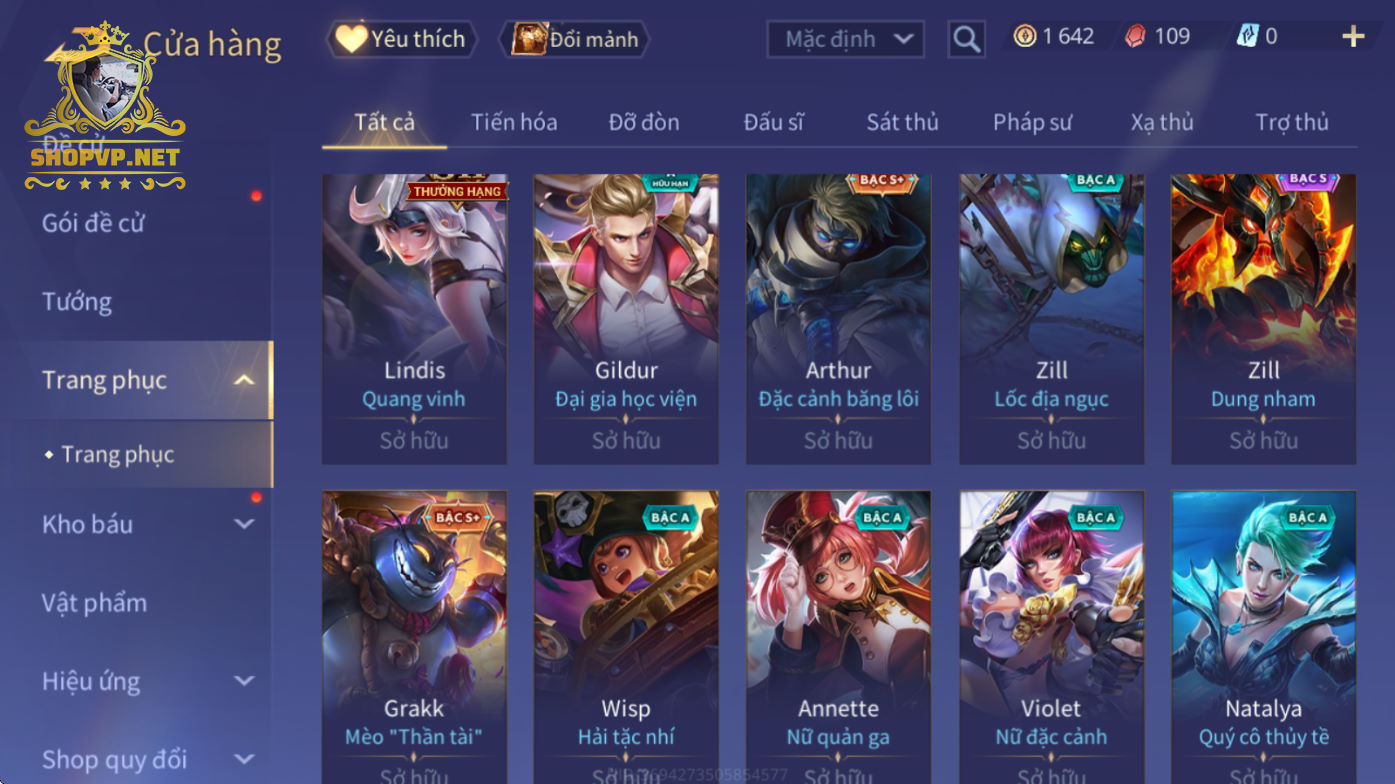This screenshot has width=1395, height=784.
Task: Open the Mặc định sort dropdown
Action: click(845, 39)
